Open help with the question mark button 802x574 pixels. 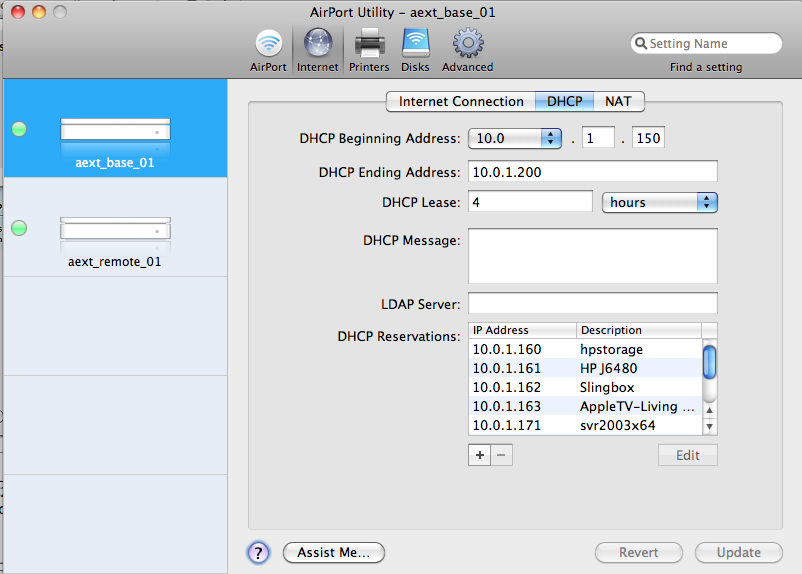coord(259,553)
